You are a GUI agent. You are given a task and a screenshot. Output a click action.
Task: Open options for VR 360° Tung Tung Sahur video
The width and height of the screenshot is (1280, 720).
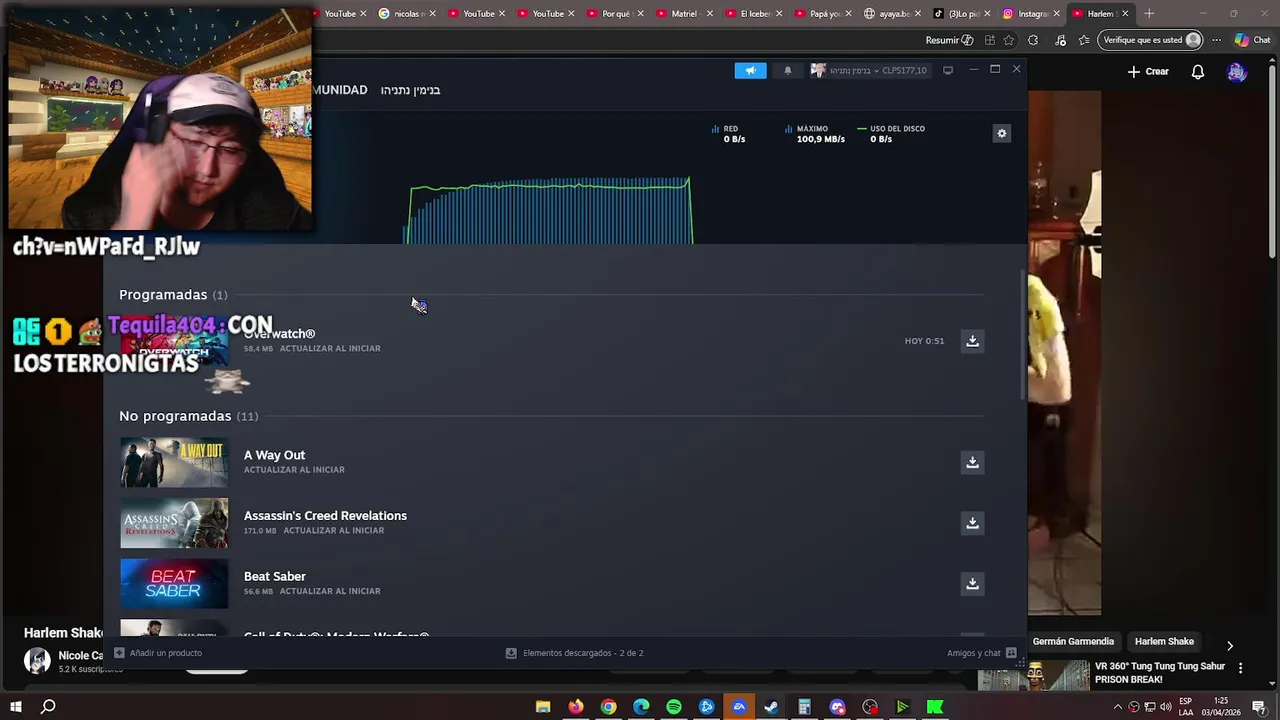(x=1241, y=668)
